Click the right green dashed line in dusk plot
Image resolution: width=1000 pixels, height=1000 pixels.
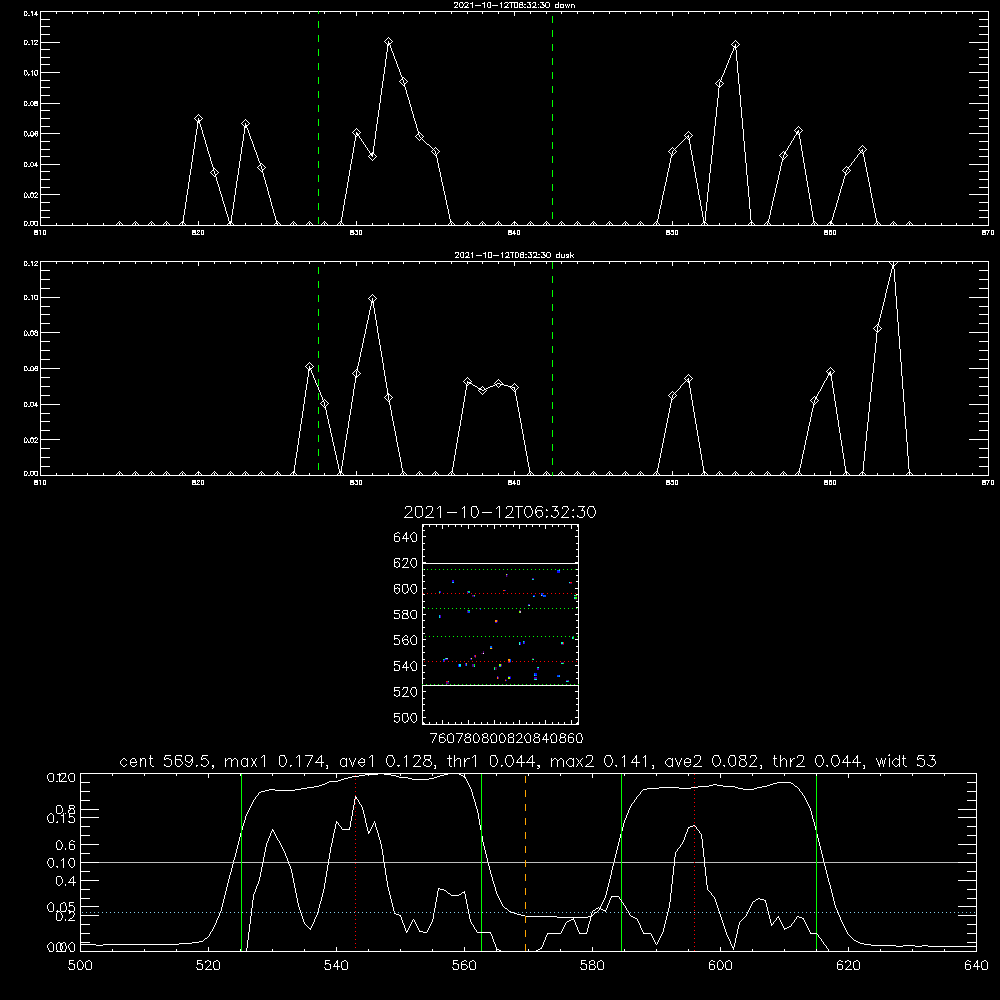coord(552,369)
